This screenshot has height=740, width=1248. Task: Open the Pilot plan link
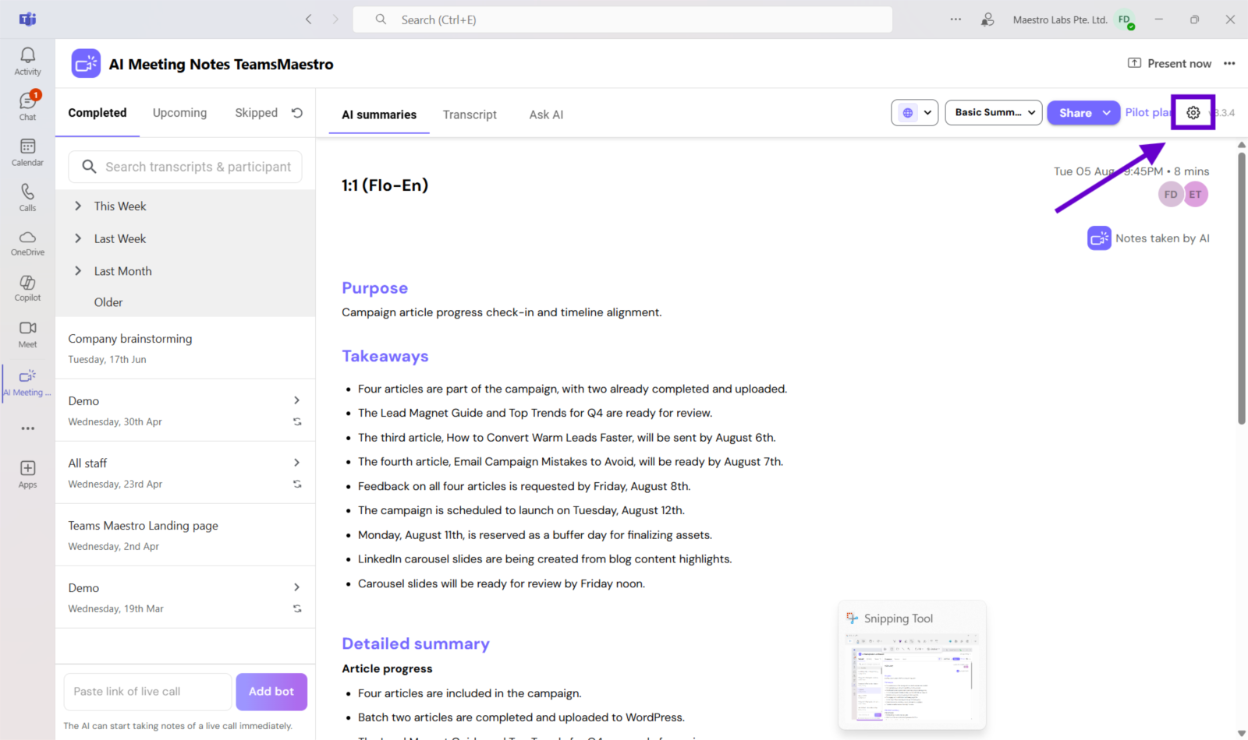click(x=1149, y=113)
